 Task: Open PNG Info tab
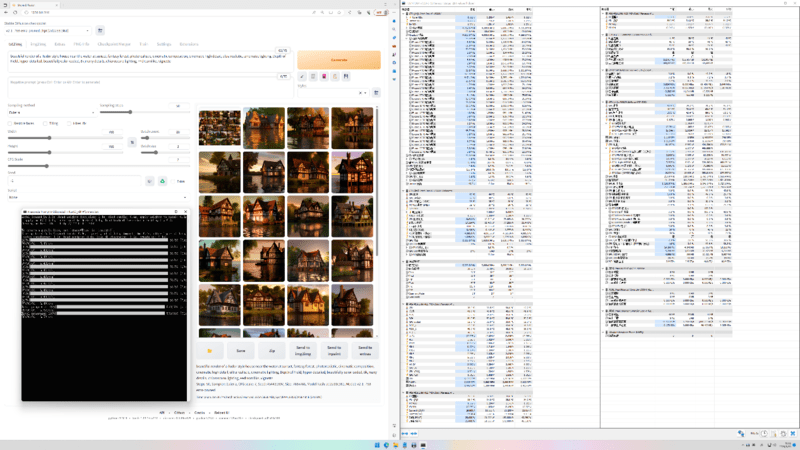[x=81, y=44]
